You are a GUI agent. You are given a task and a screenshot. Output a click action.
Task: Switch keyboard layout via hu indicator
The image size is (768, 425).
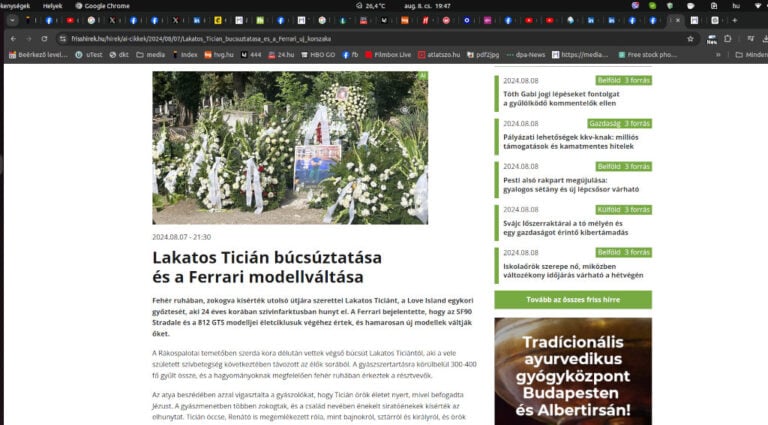pyautogui.click(x=736, y=6)
